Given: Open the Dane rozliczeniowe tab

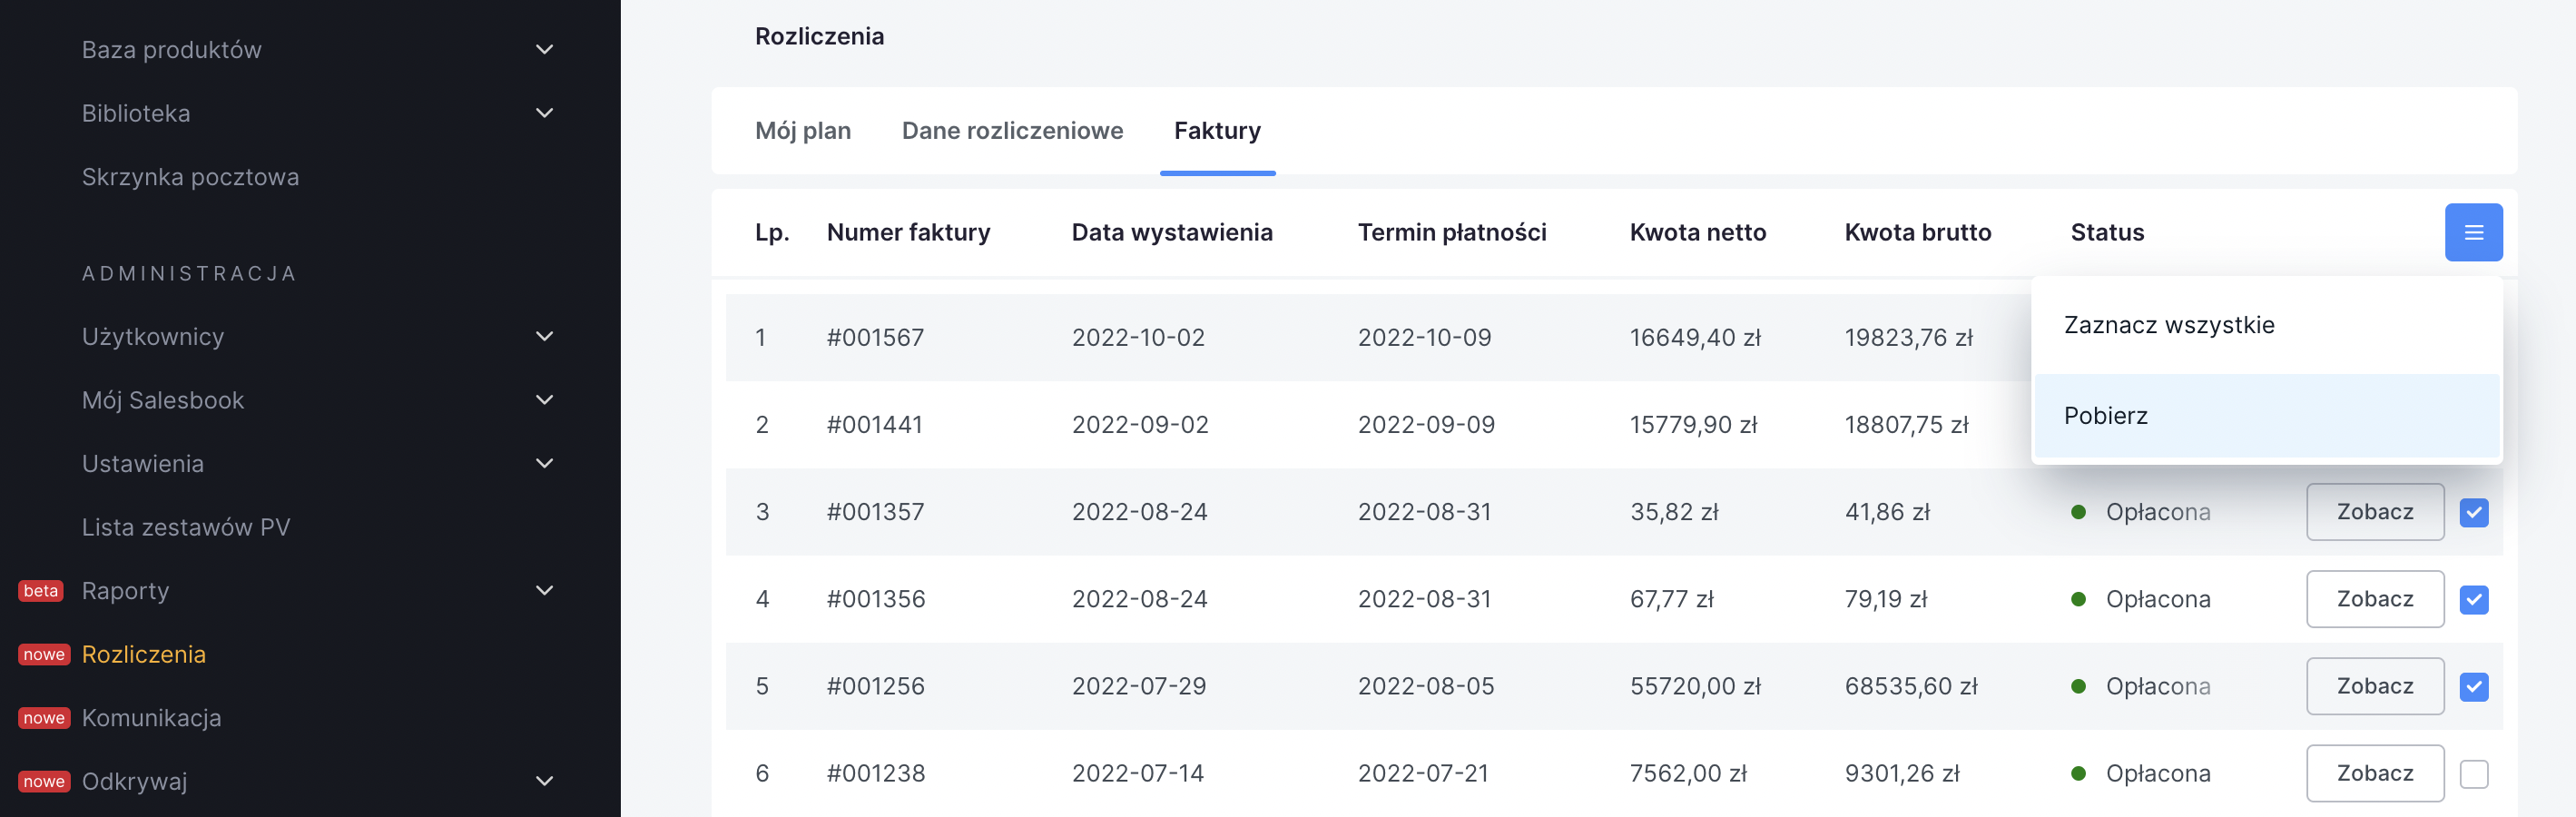Looking at the screenshot, I should tap(1012, 131).
